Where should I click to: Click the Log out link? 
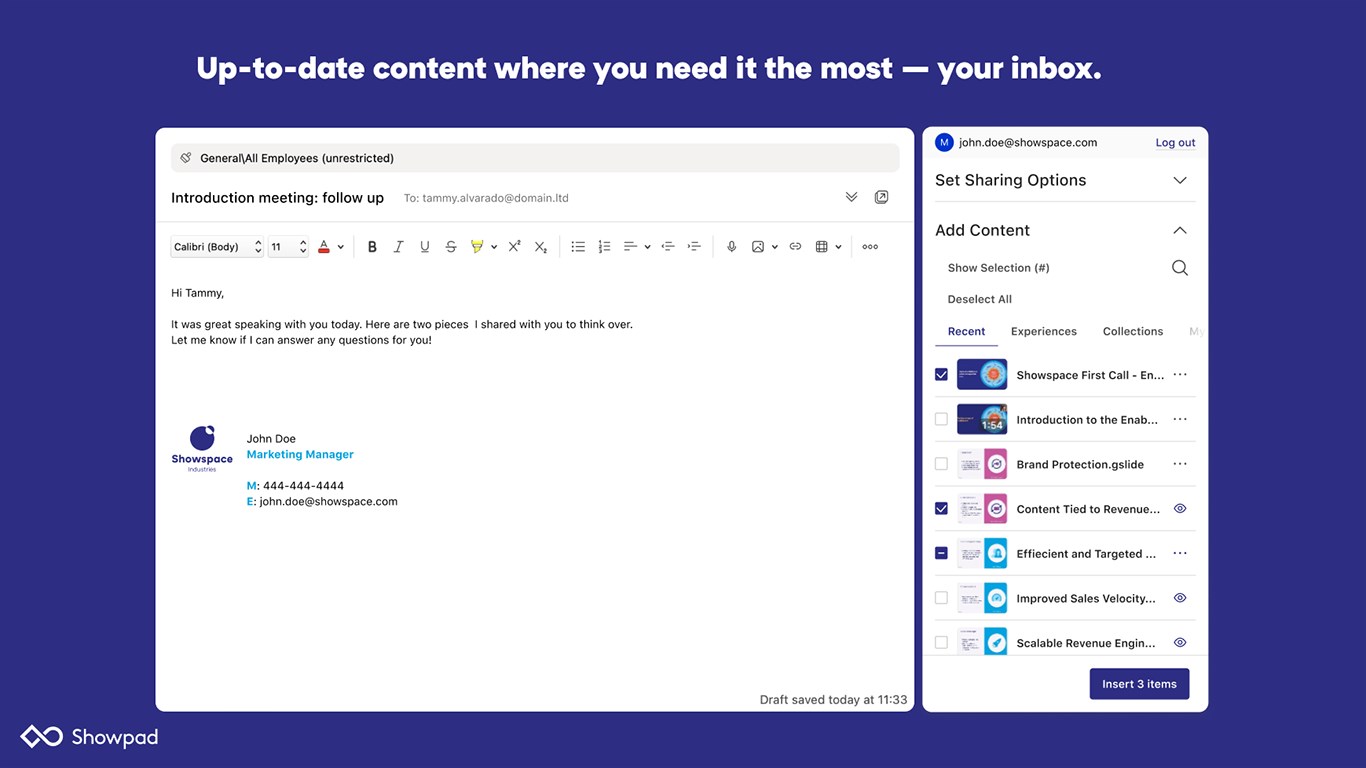(x=1175, y=143)
